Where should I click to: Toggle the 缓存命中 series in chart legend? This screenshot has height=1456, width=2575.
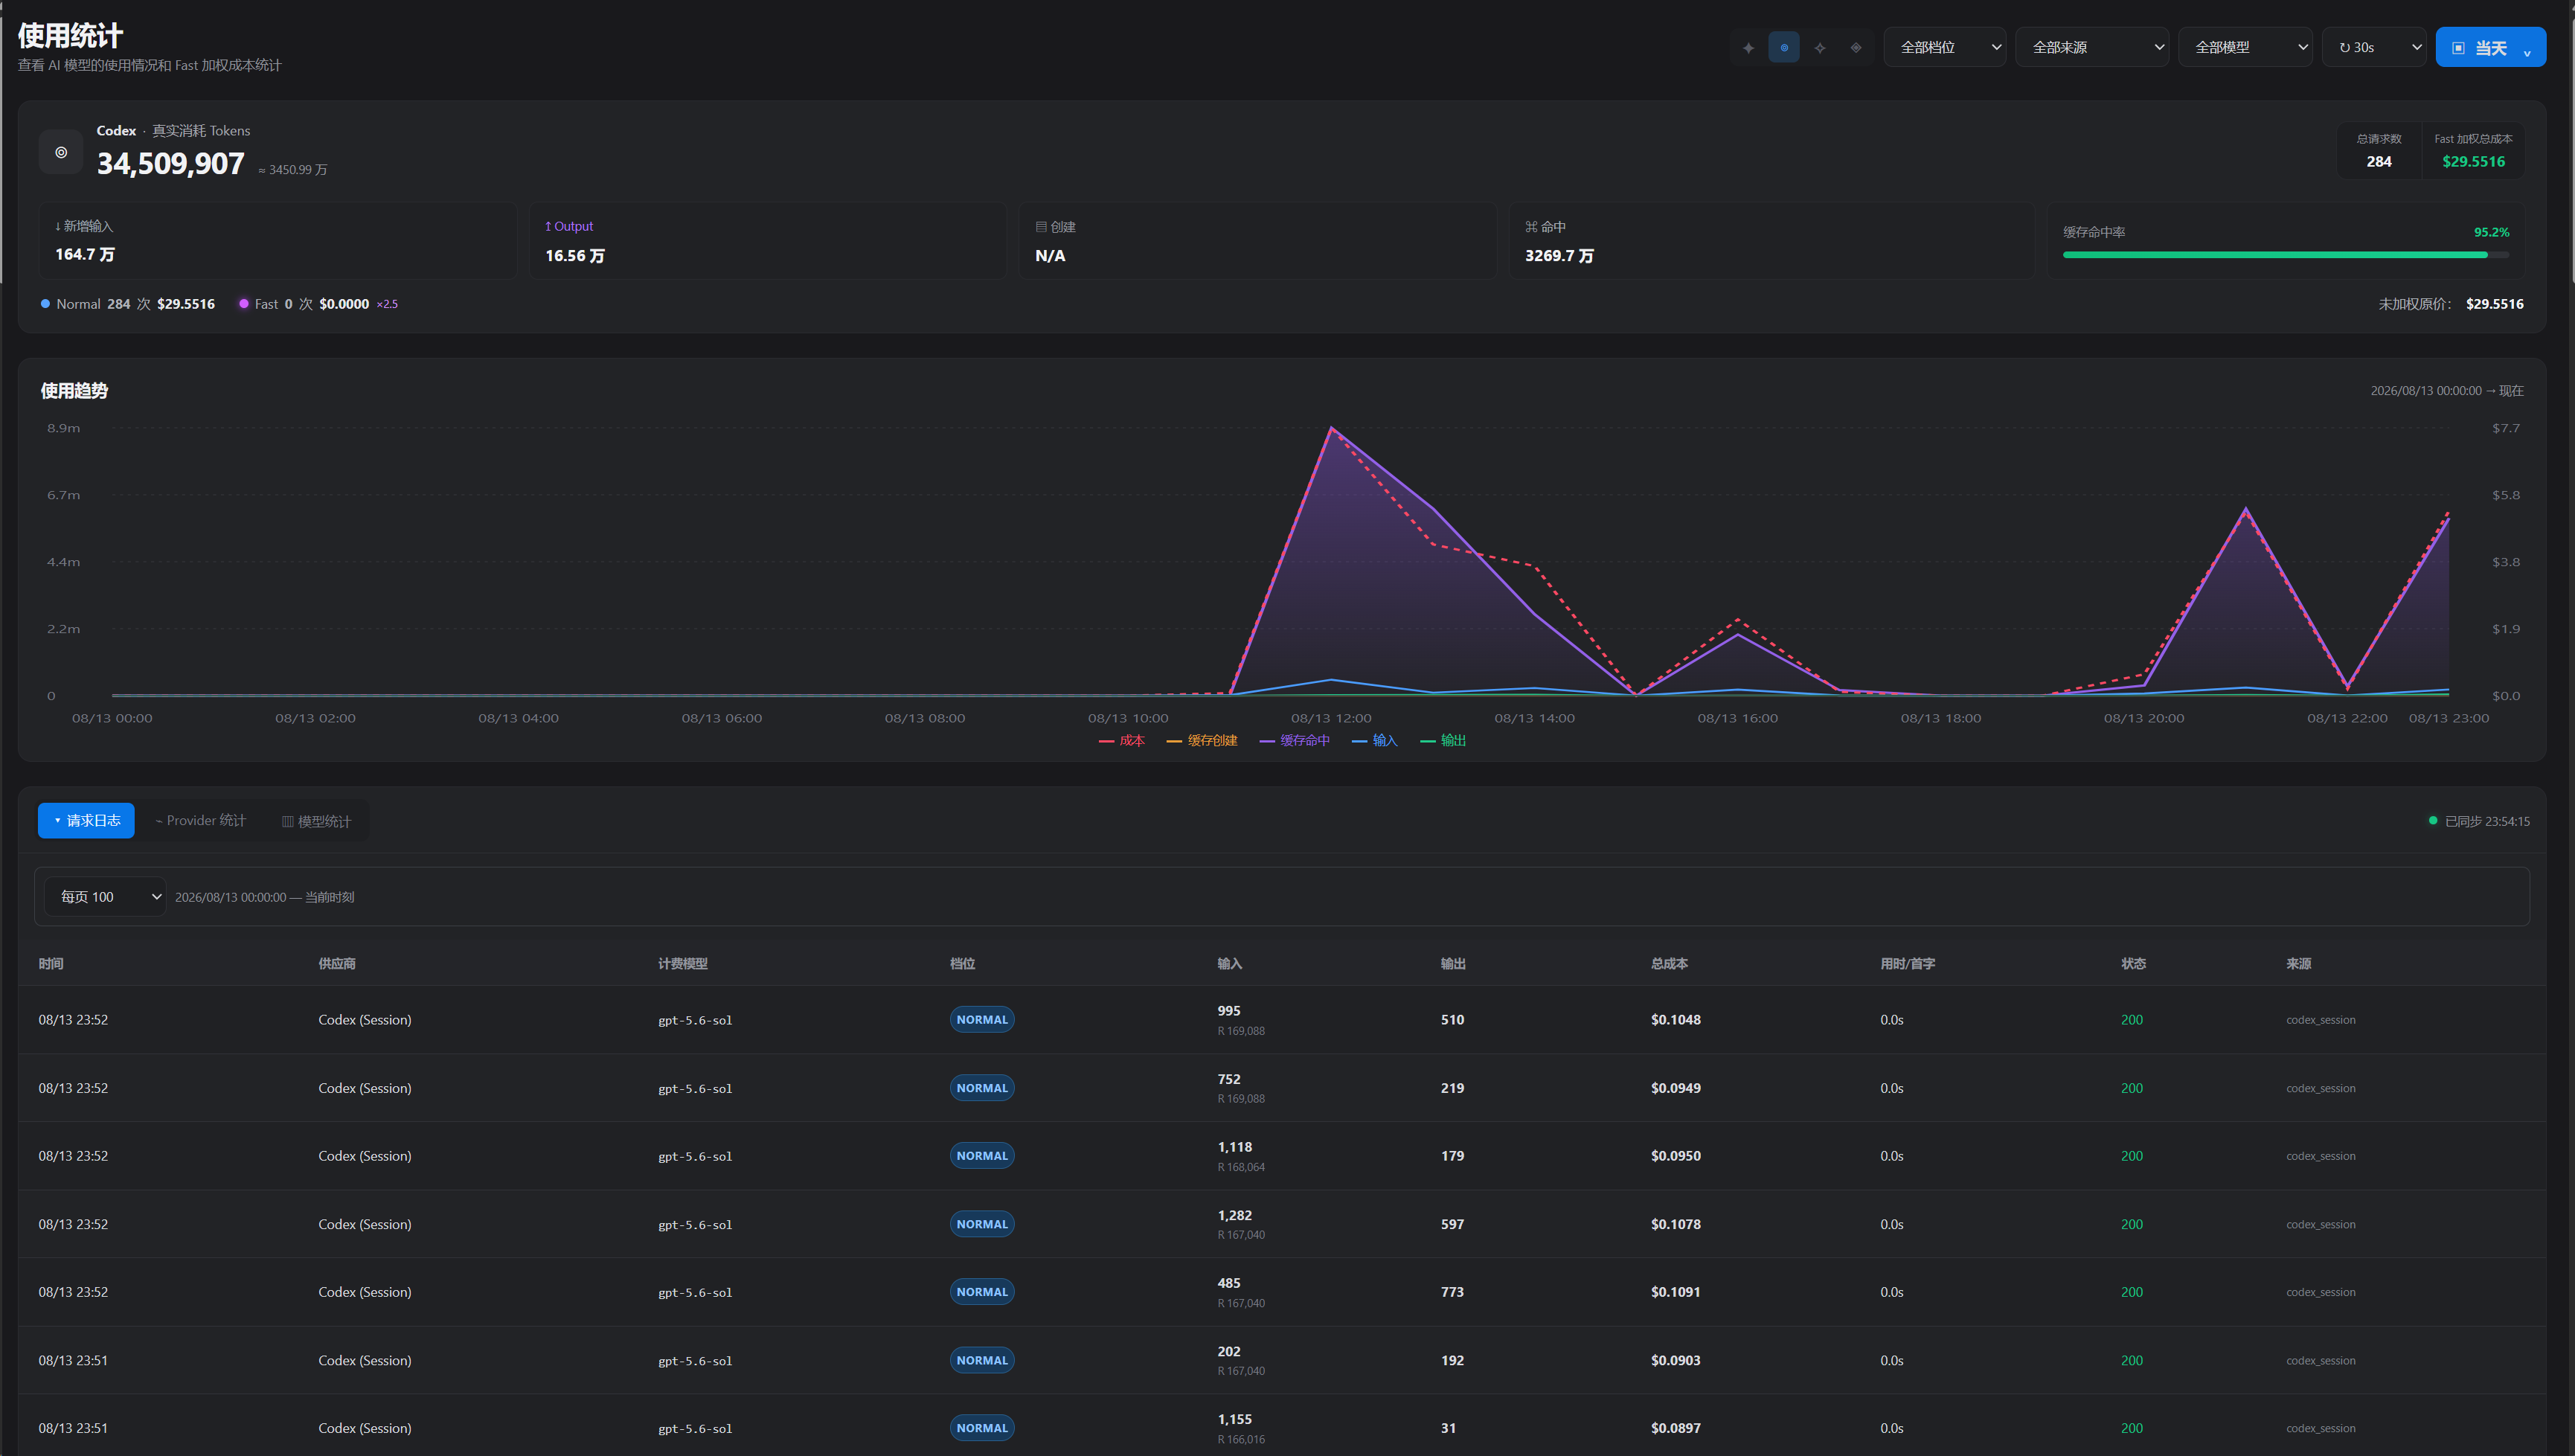click(1295, 741)
